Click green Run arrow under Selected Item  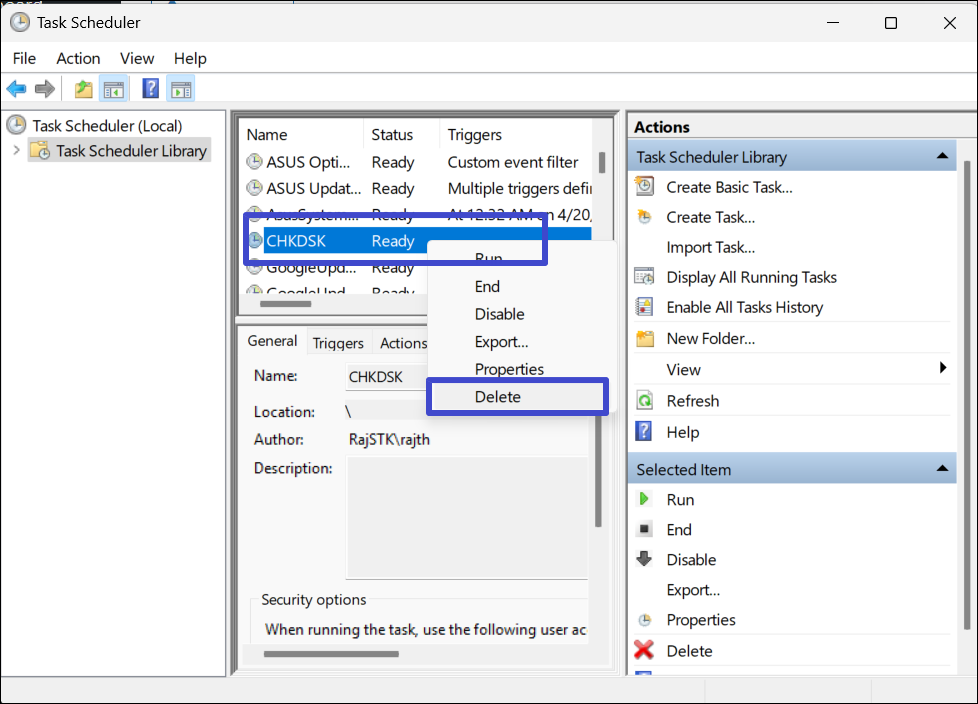click(645, 500)
